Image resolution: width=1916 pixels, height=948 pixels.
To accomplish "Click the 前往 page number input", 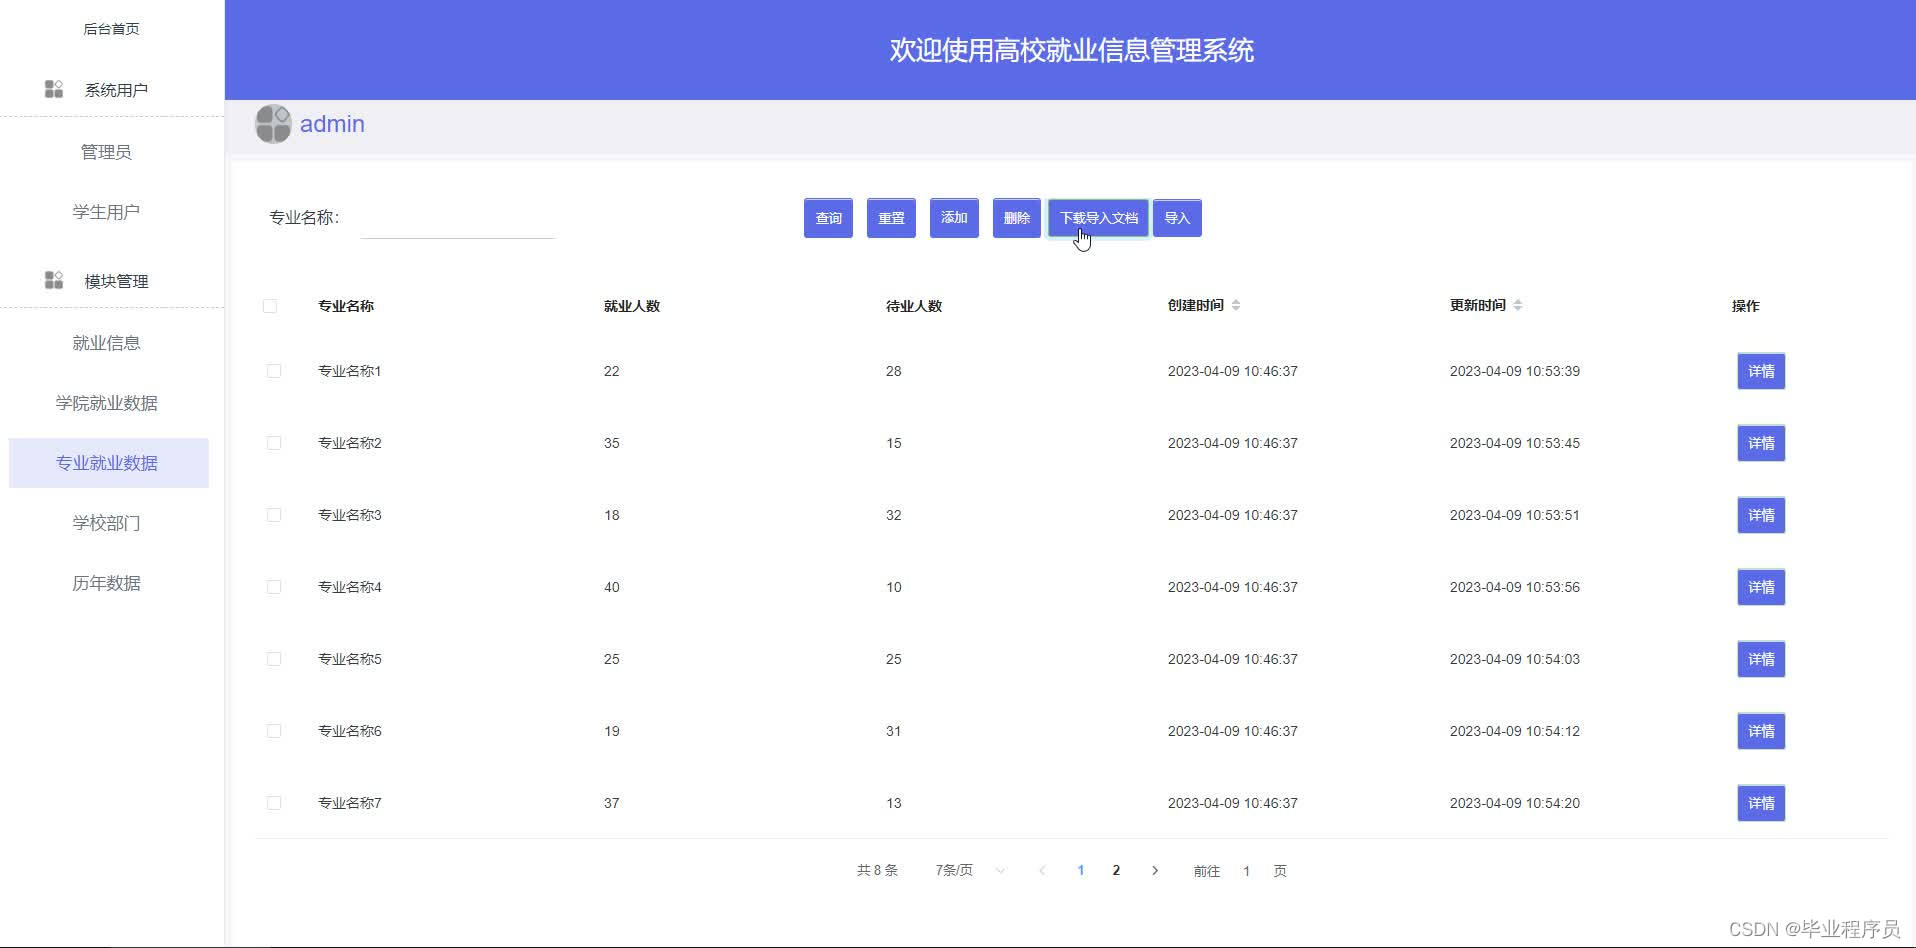I will click(1246, 871).
